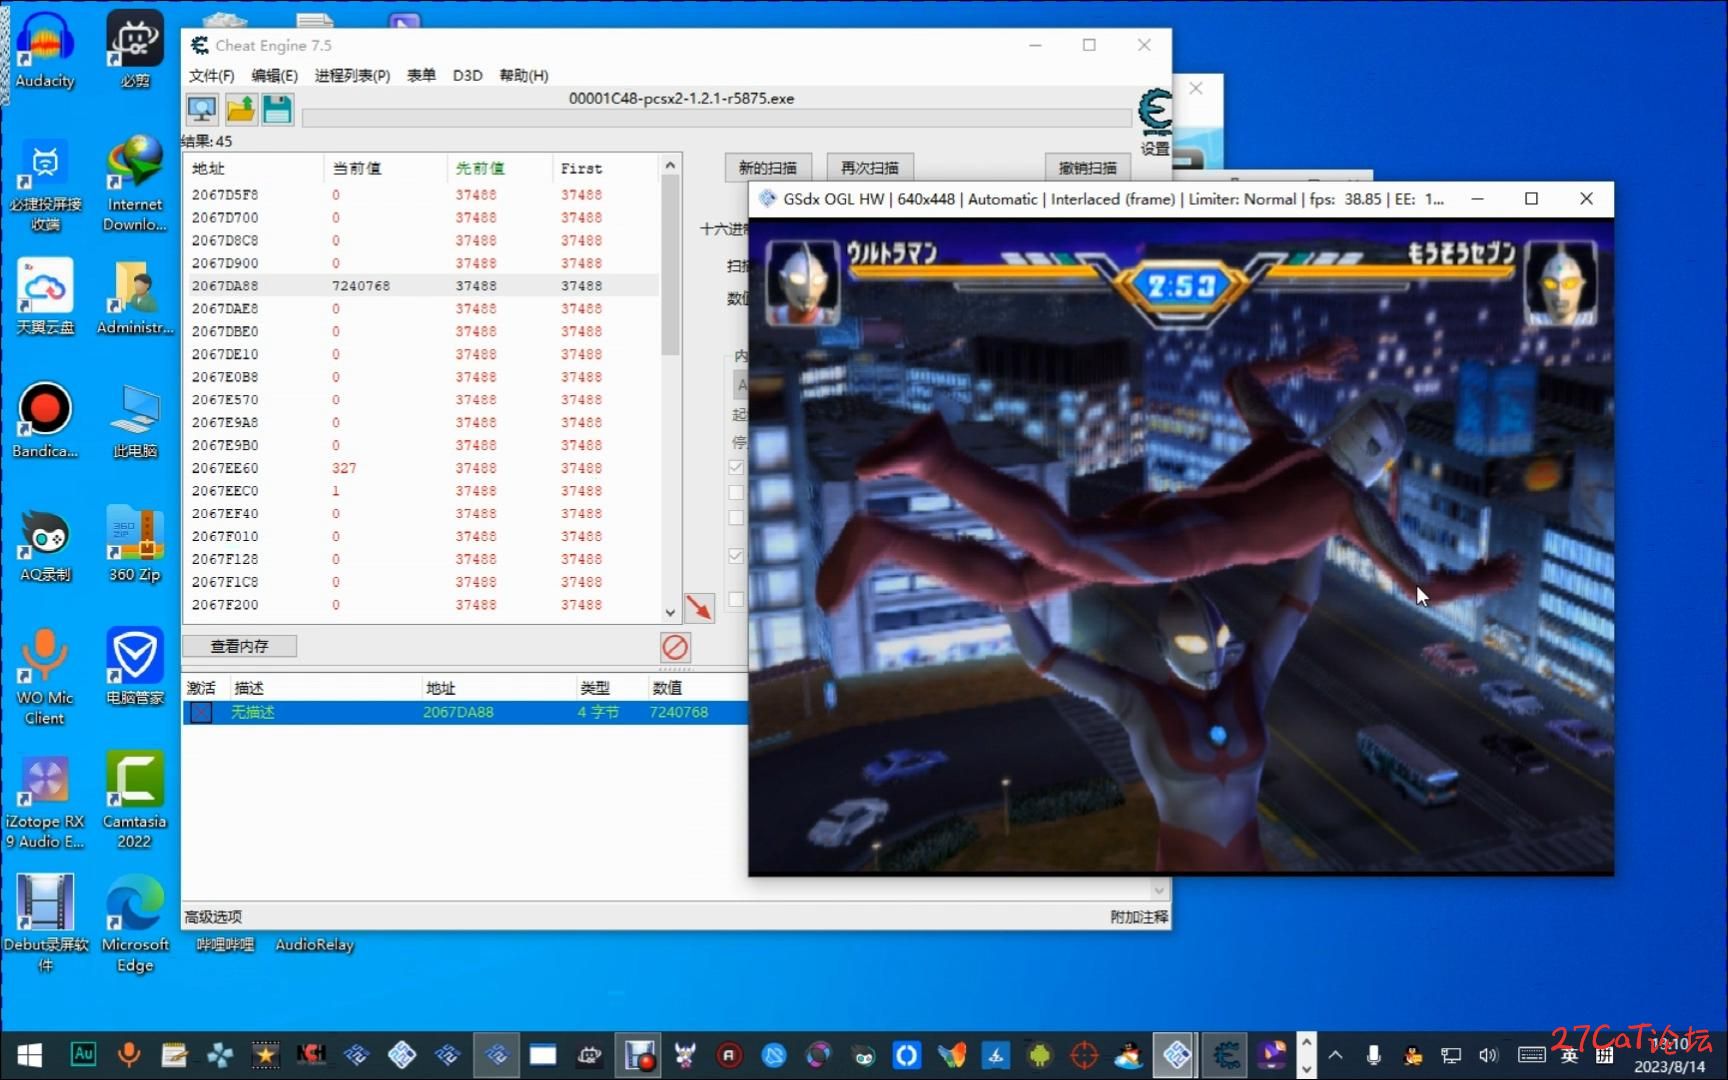Open 进程列表(P) menu

352,75
